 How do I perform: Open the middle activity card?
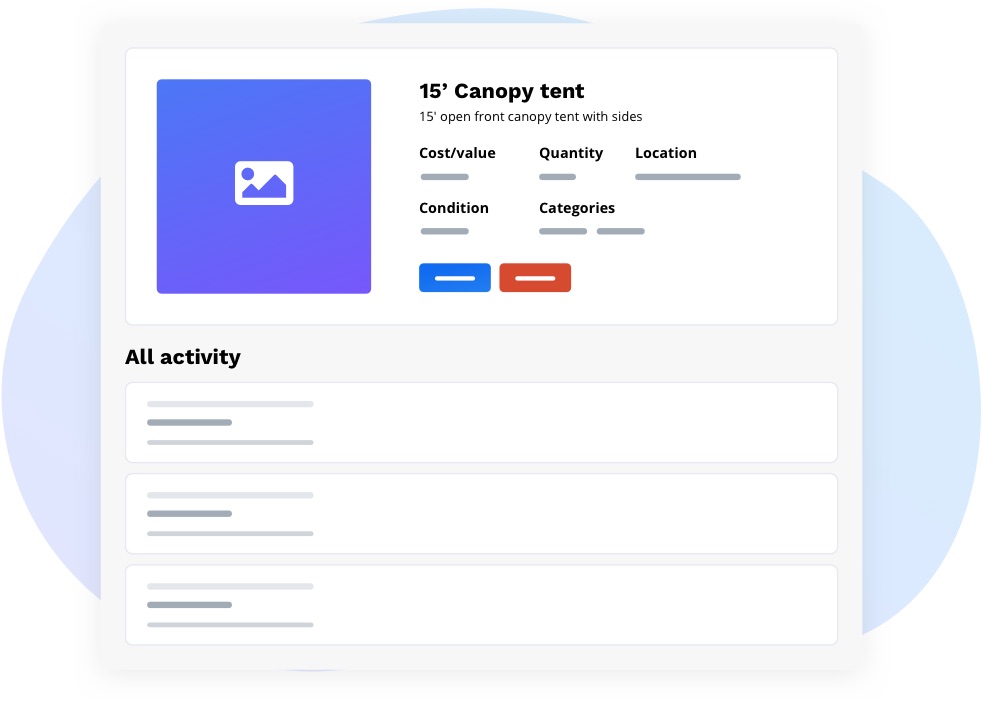[481, 513]
